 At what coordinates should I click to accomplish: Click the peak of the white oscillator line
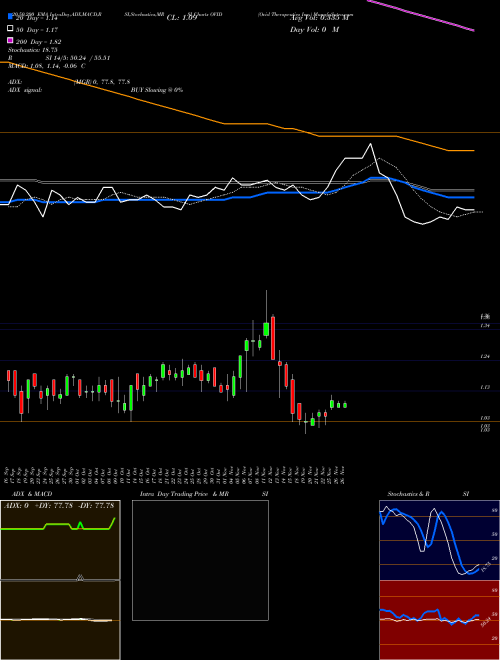[370, 144]
